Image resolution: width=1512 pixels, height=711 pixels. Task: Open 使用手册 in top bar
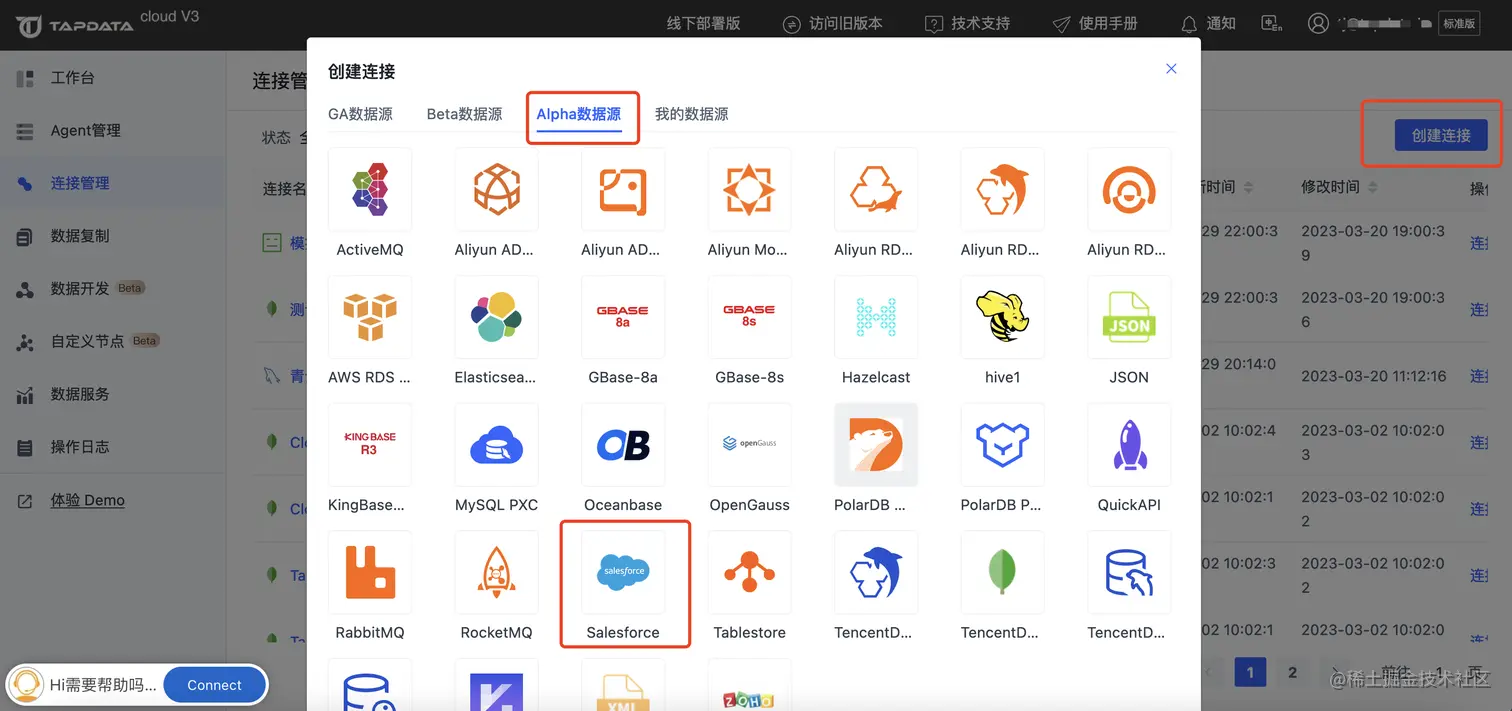coord(1095,23)
